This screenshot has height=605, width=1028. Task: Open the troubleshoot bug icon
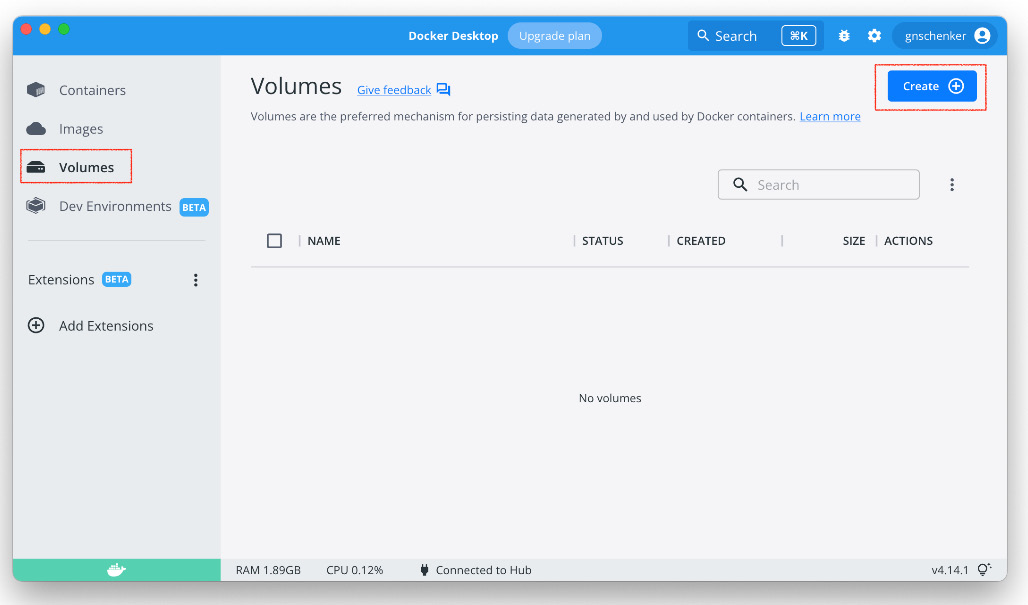click(x=844, y=36)
